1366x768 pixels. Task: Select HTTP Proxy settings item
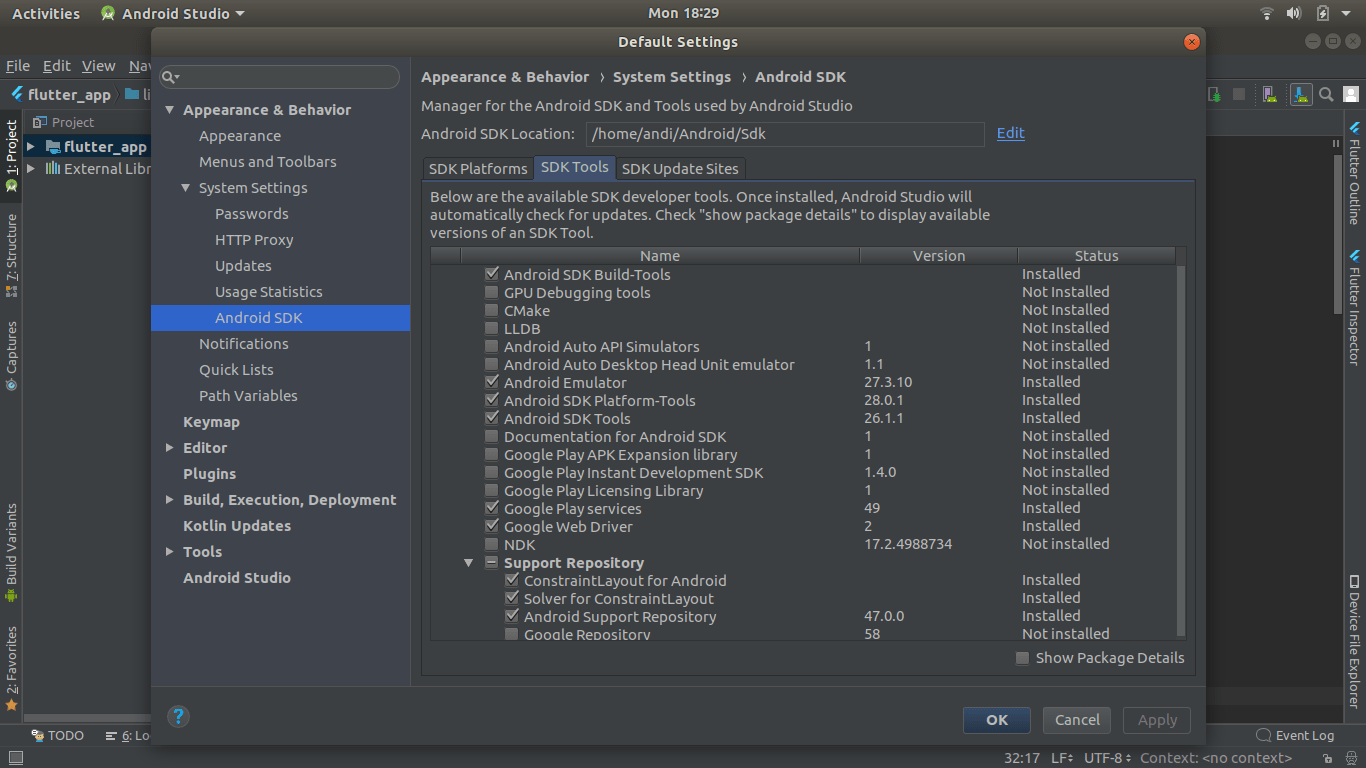click(x=254, y=240)
